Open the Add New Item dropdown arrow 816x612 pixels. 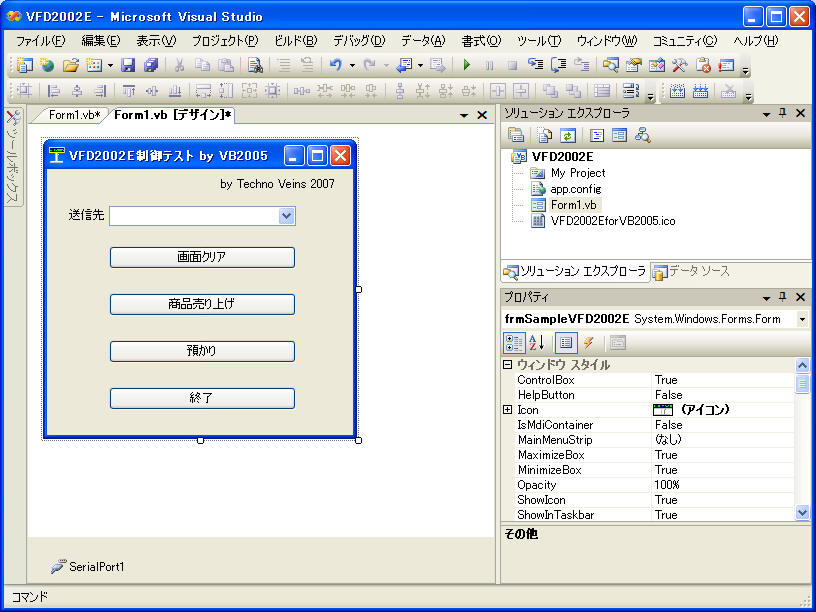pos(110,66)
